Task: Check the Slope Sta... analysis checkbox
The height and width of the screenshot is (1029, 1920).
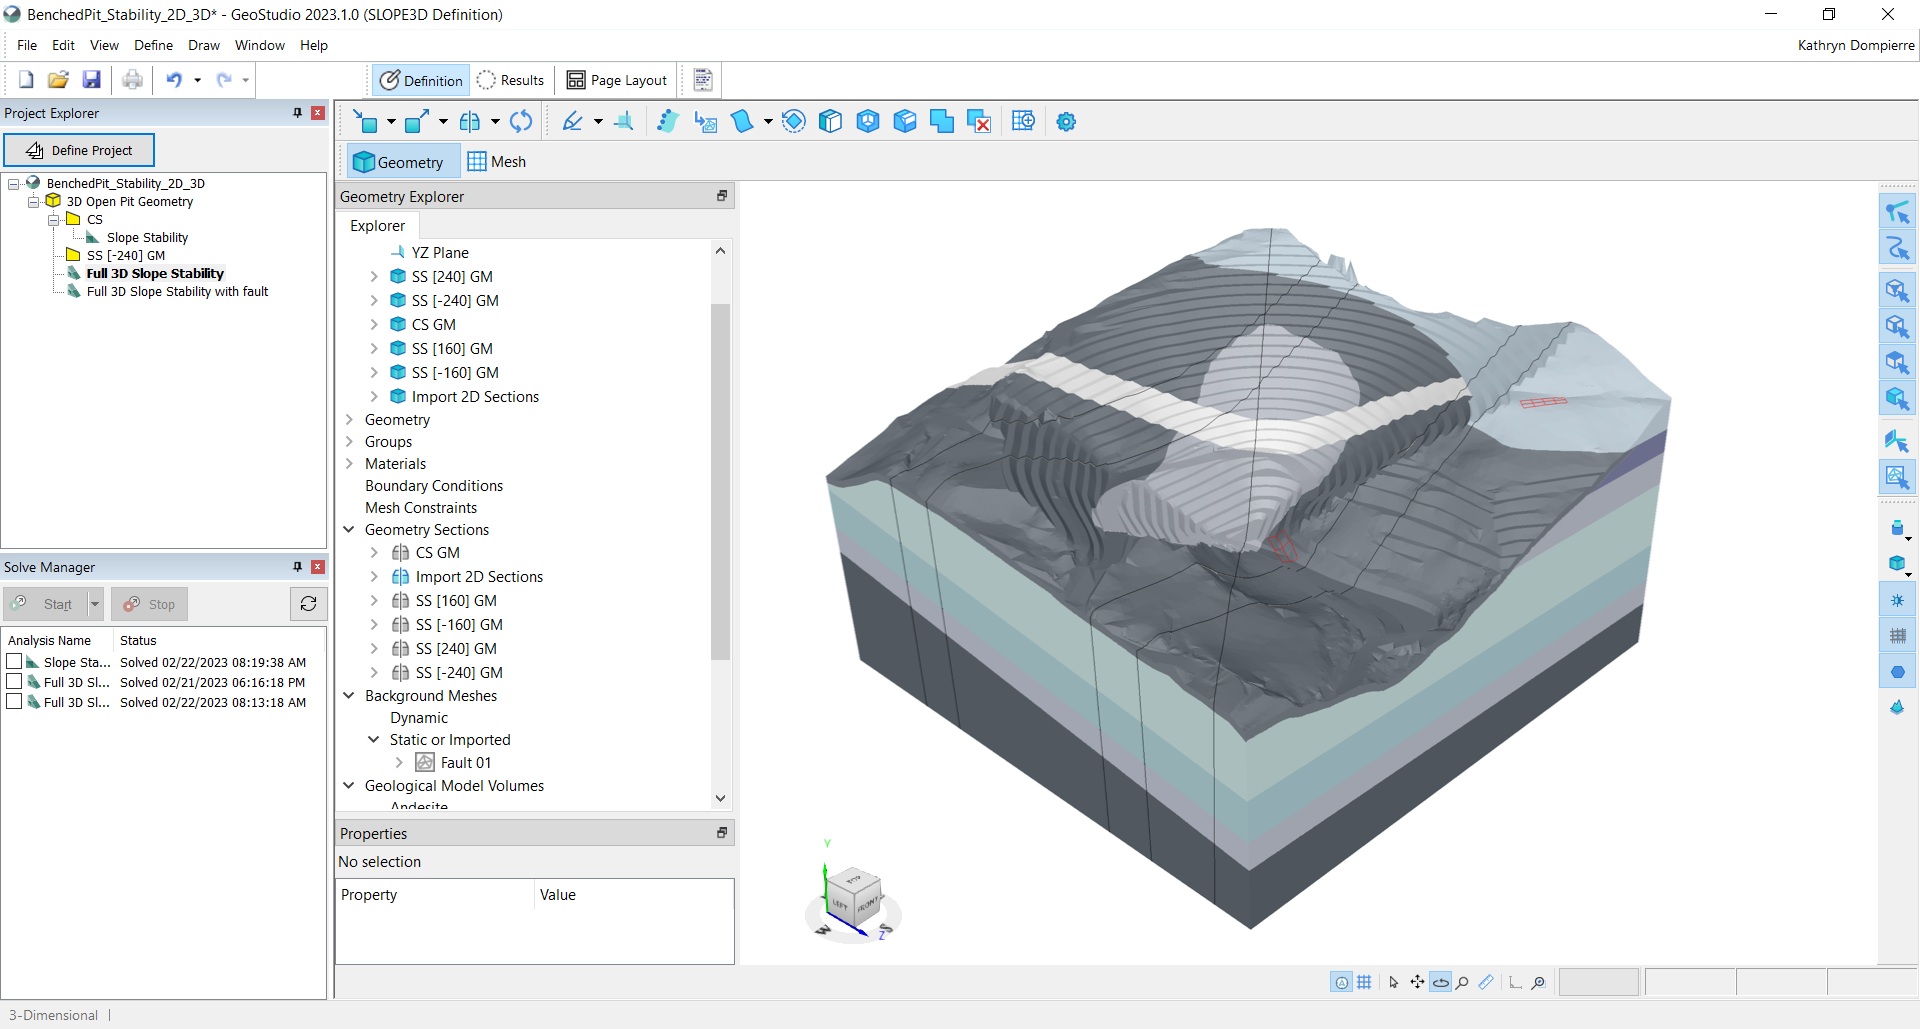Action: 14,662
